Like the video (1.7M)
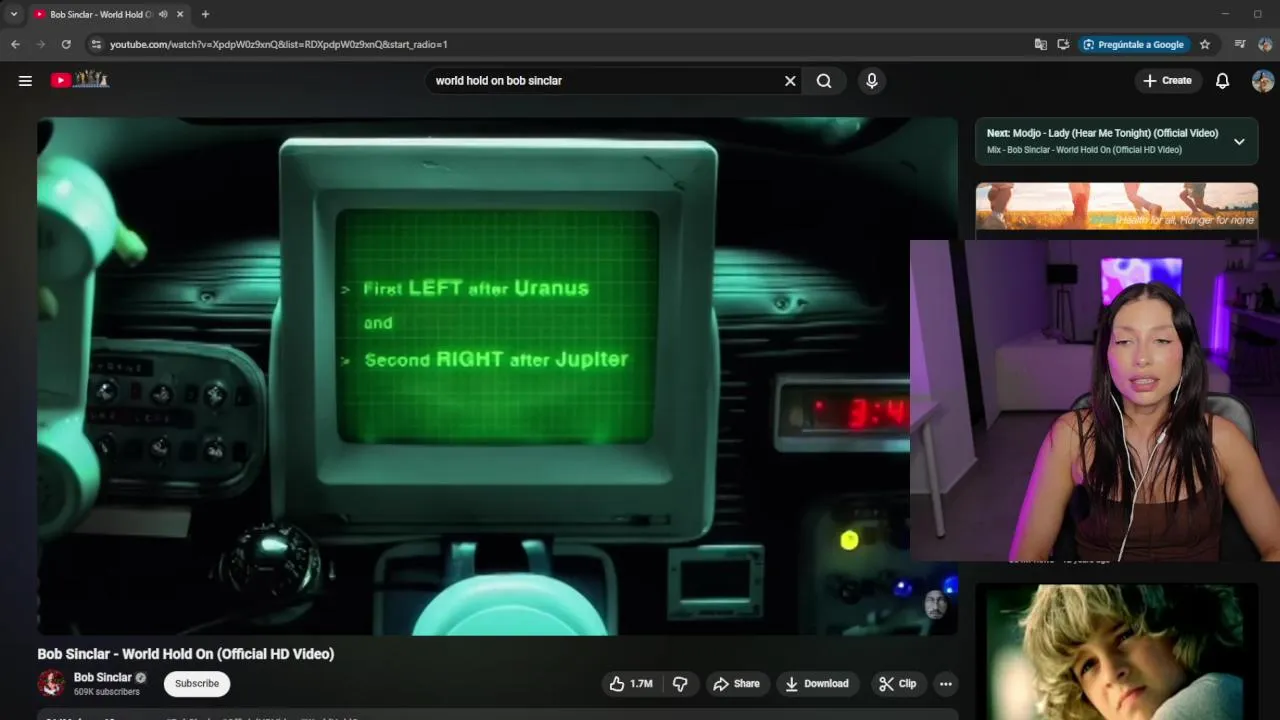 tap(631, 684)
